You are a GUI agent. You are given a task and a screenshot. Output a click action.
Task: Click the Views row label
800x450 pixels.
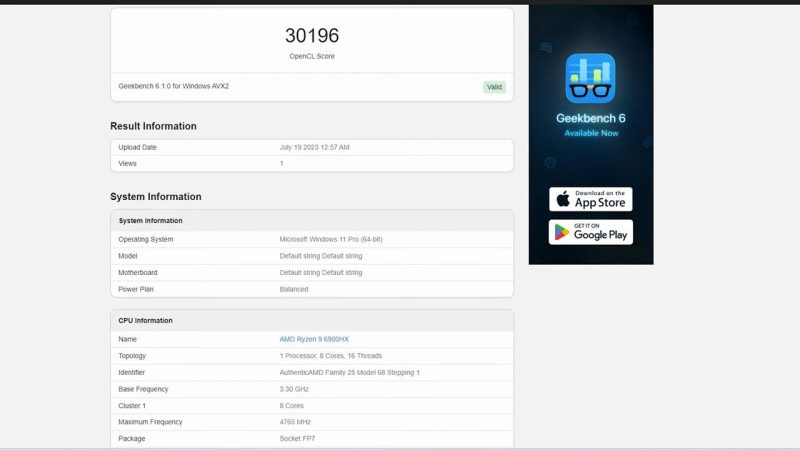127,163
